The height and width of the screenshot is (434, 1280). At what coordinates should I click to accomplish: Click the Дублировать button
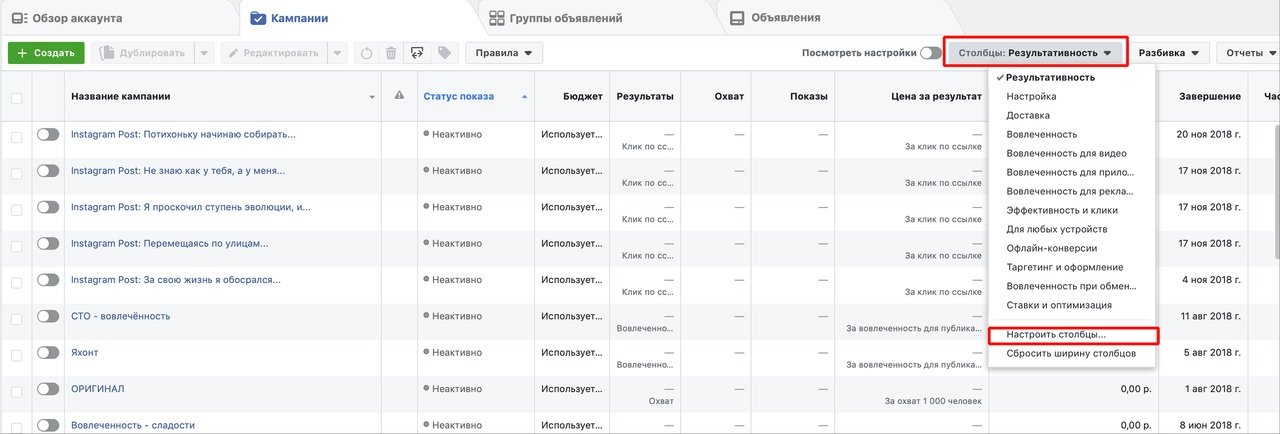[x=141, y=53]
